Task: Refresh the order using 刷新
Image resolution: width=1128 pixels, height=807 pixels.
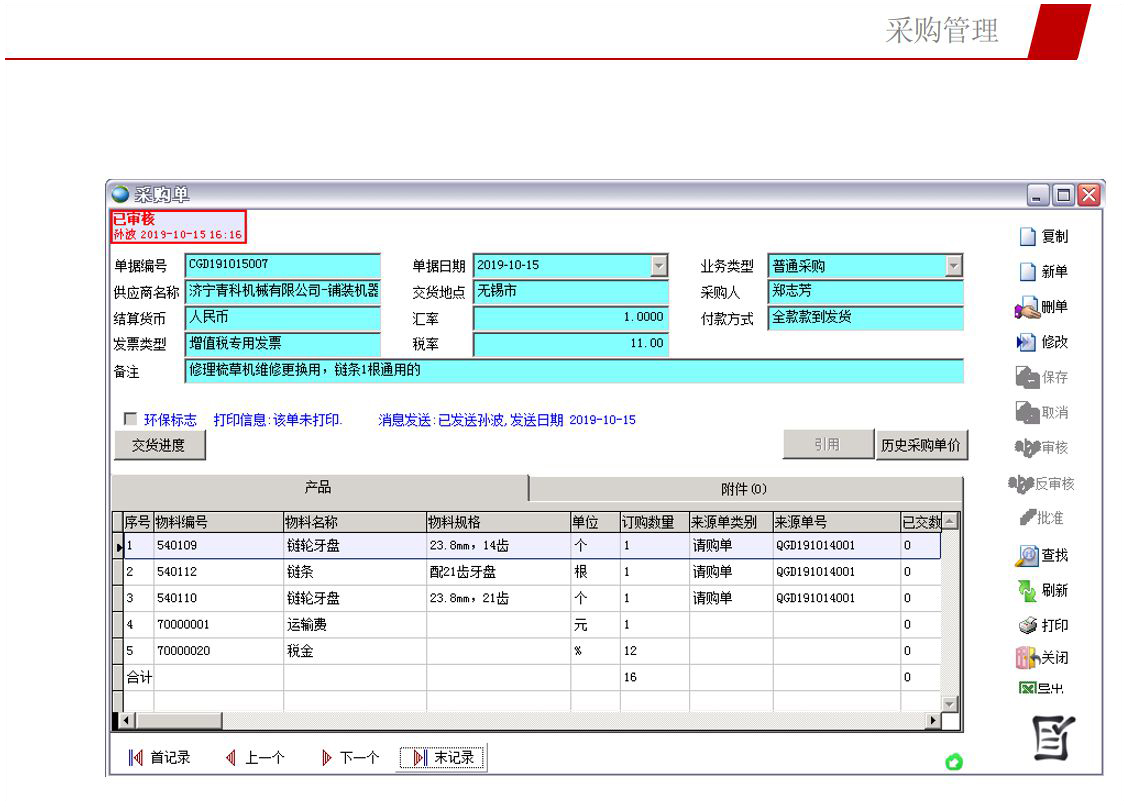Action: pos(1027,590)
